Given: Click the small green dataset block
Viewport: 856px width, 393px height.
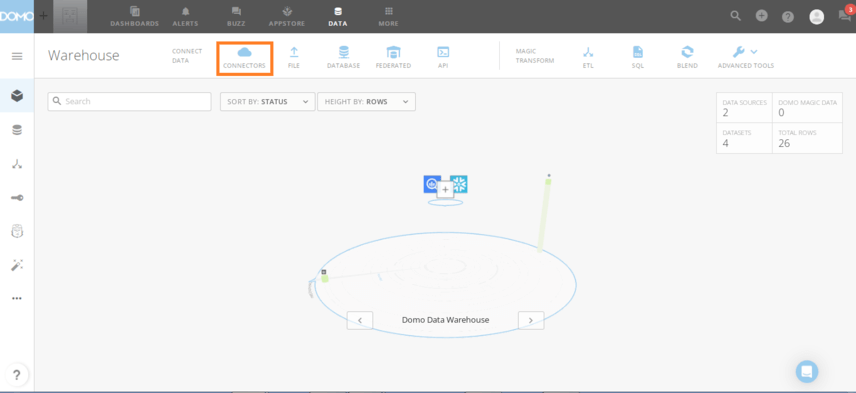Looking at the screenshot, I should pos(325,278).
